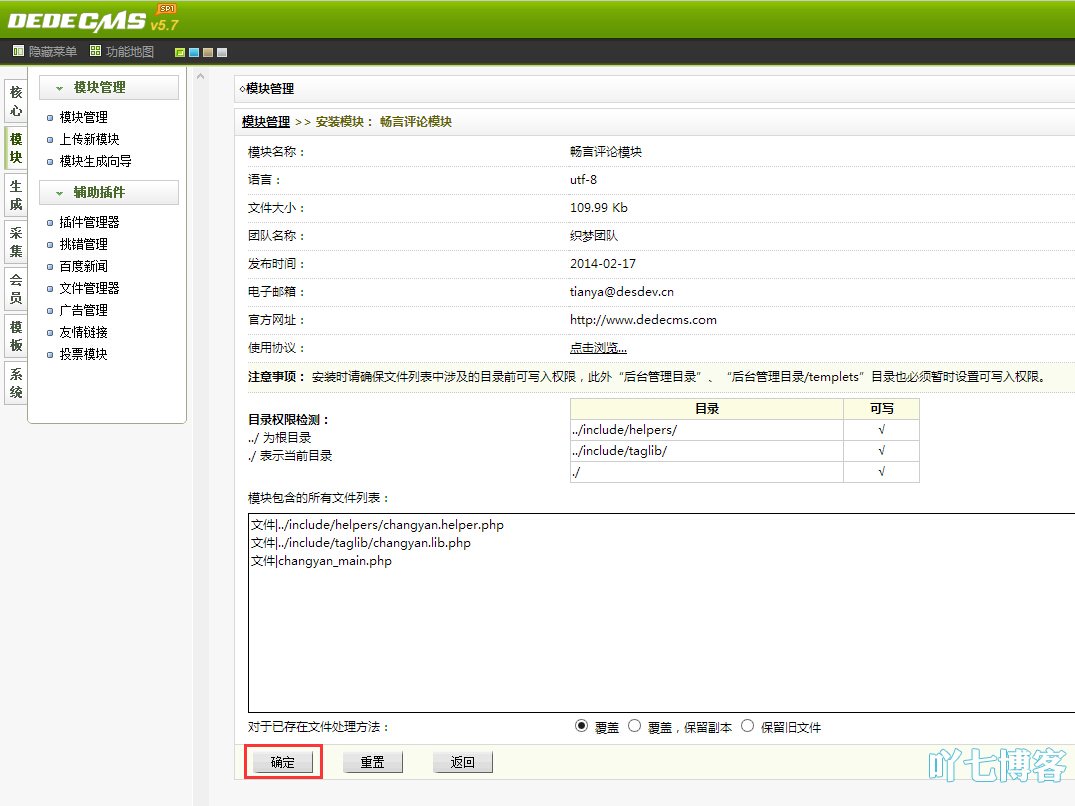
Task: Click the 确定 confirm button
Action: click(283, 762)
